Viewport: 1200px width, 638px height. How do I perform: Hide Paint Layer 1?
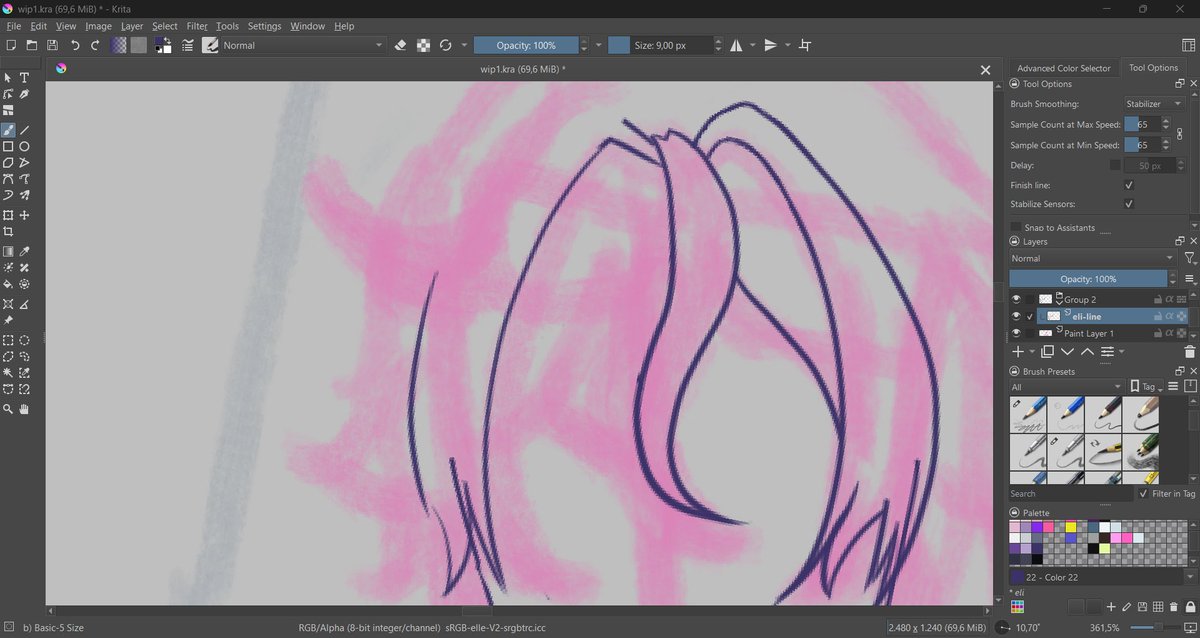(x=1016, y=333)
